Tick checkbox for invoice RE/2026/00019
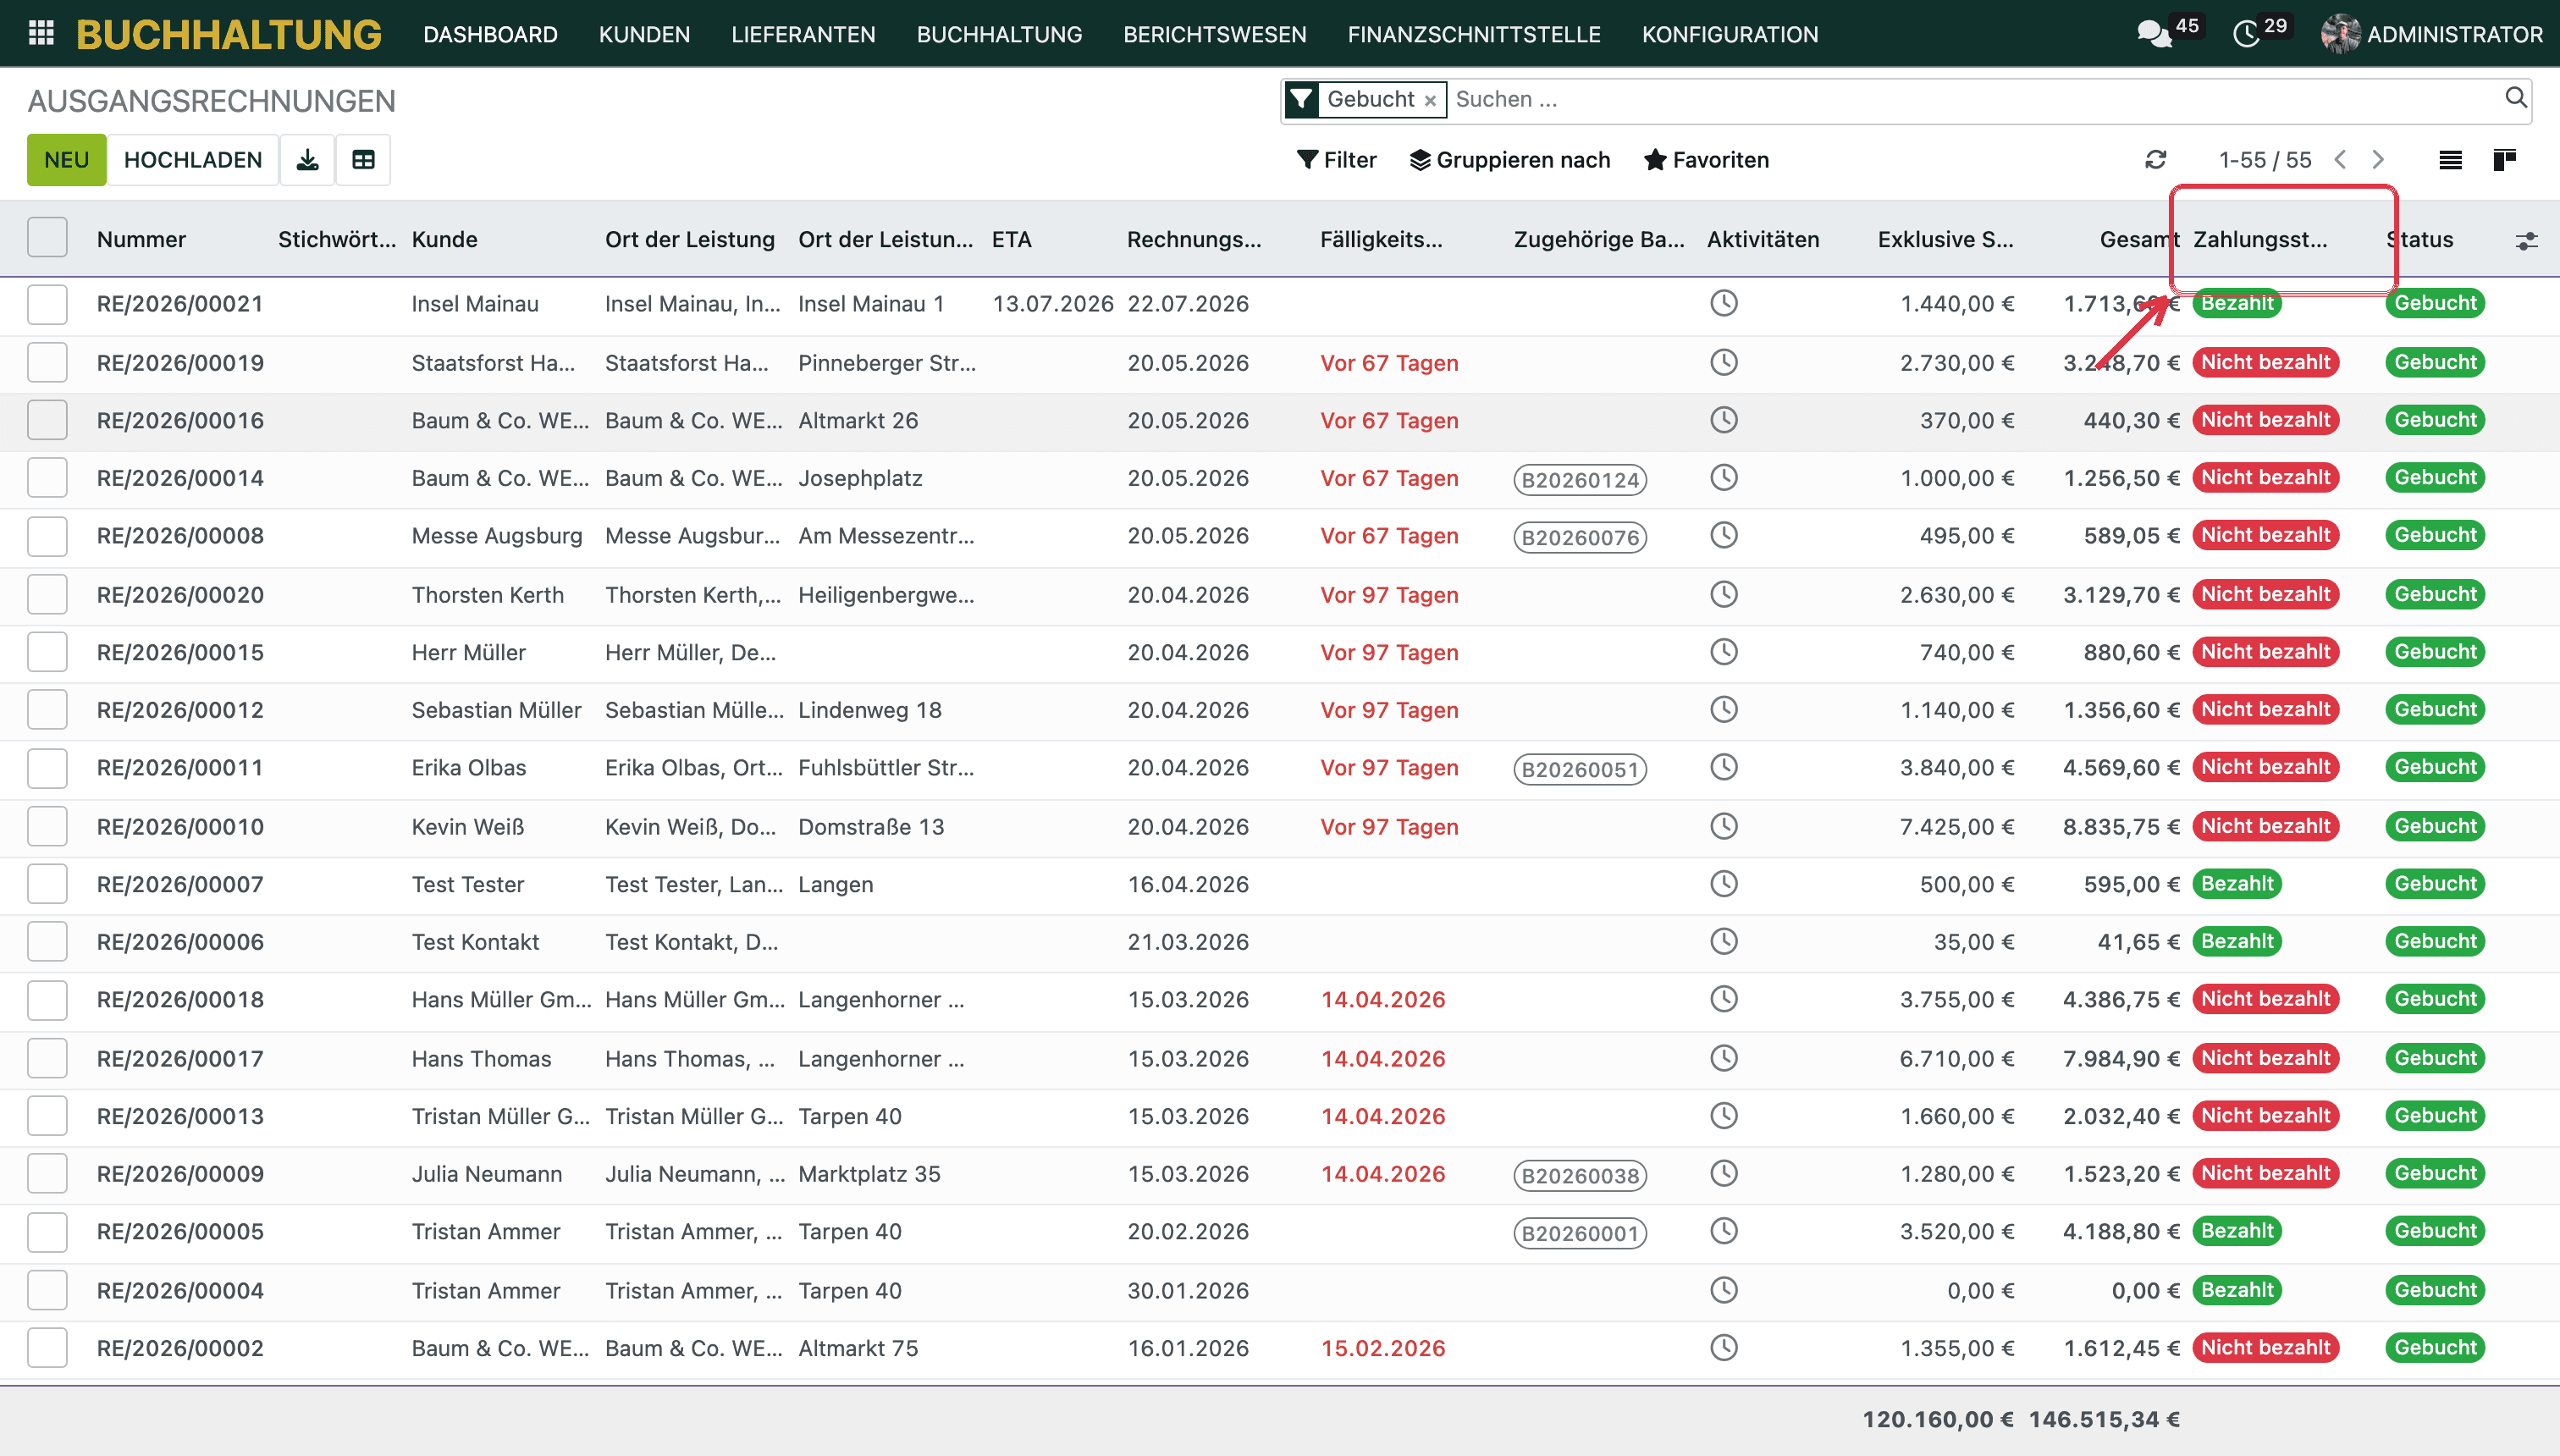The width and height of the screenshot is (2560, 1456). (47, 362)
